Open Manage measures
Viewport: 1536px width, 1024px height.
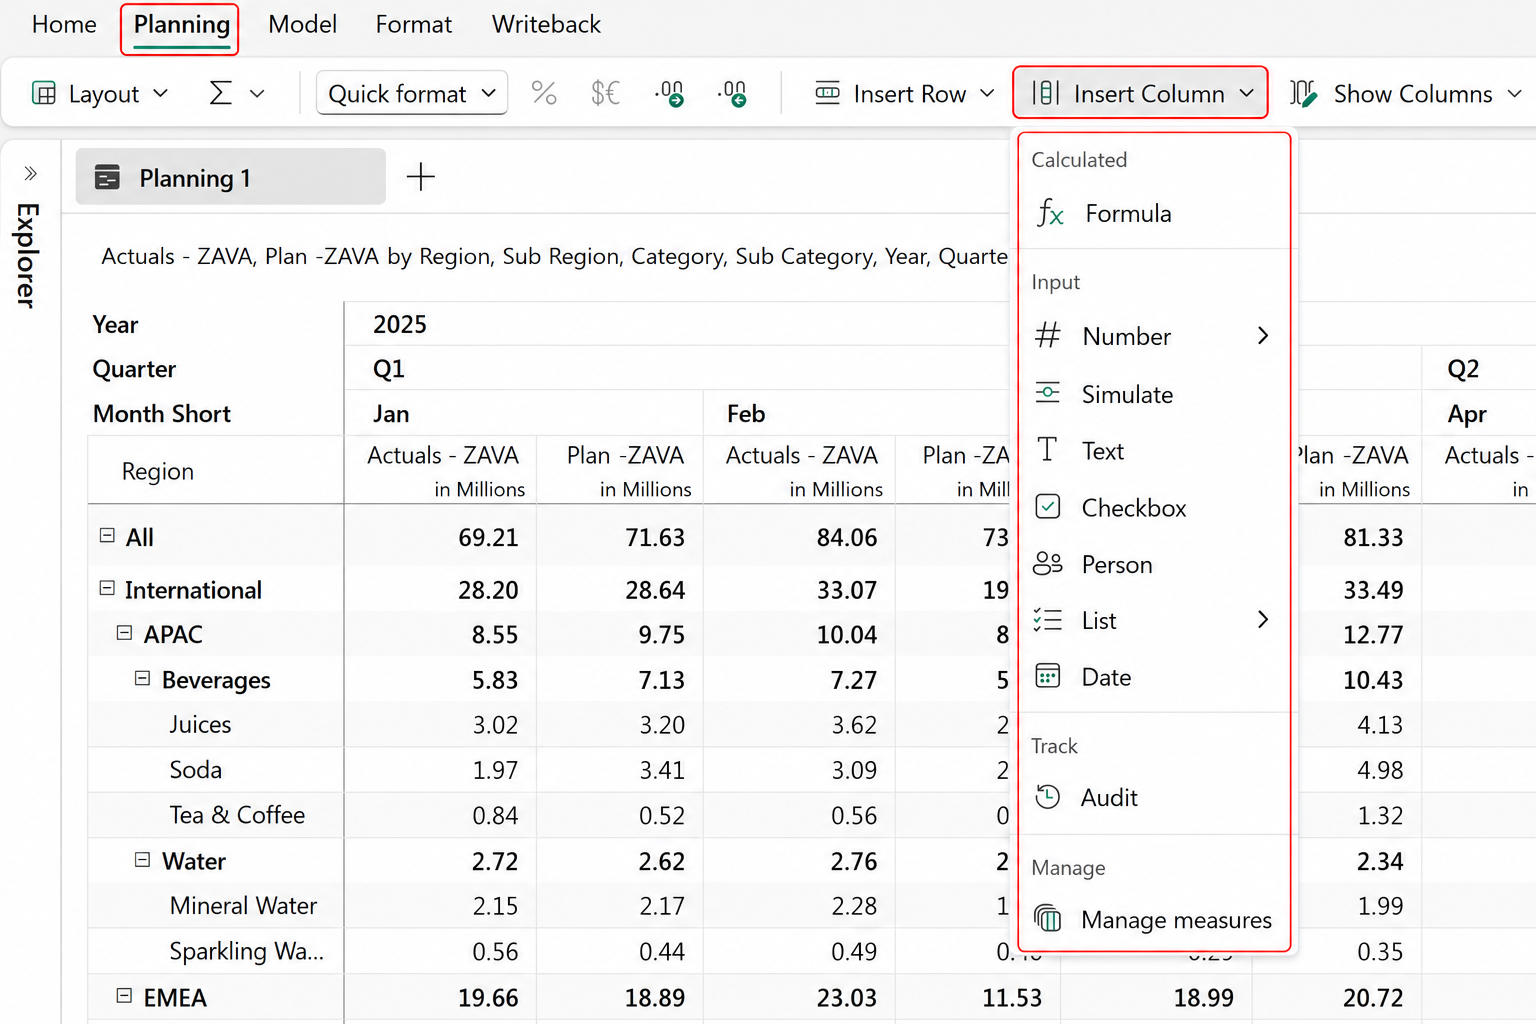click(x=1154, y=919)
